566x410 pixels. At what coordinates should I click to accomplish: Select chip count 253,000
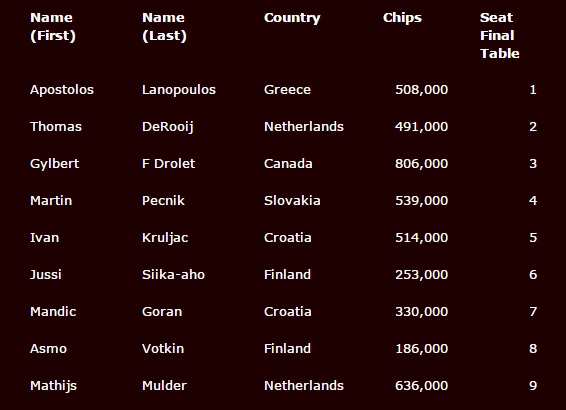[x=421, y=275]
